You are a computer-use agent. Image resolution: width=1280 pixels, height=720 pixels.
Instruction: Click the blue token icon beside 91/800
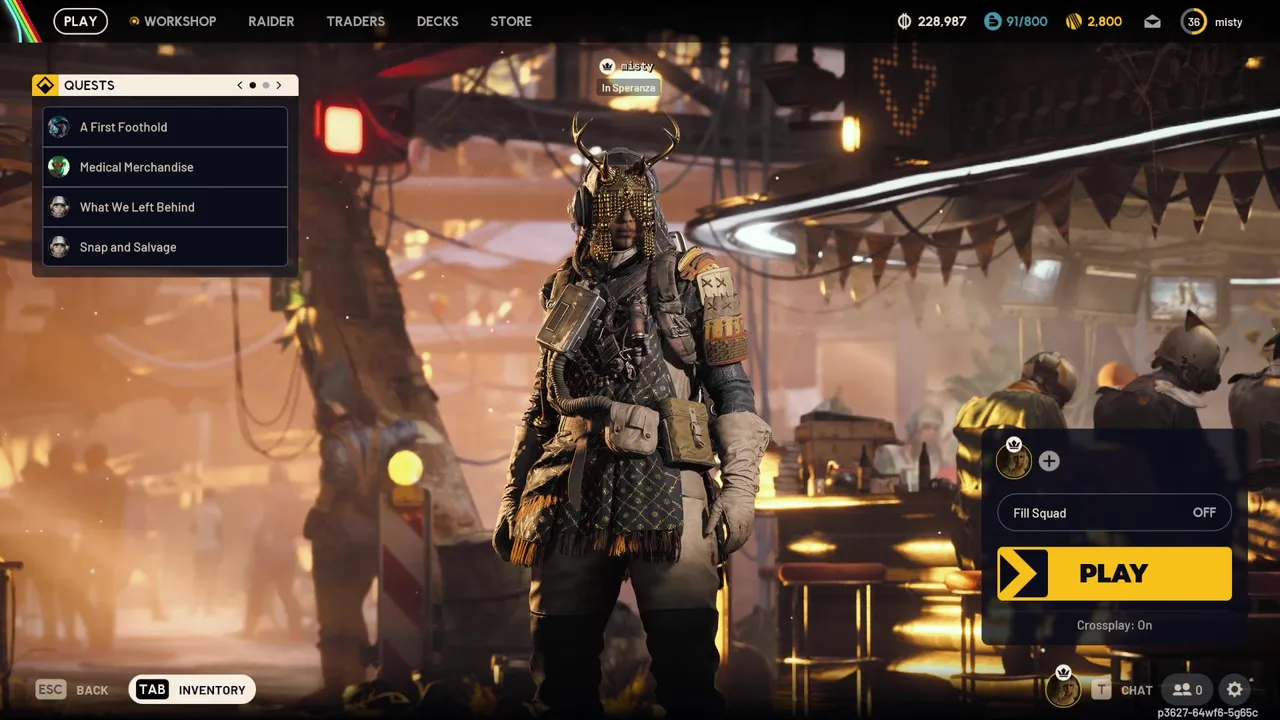point(992,21)
